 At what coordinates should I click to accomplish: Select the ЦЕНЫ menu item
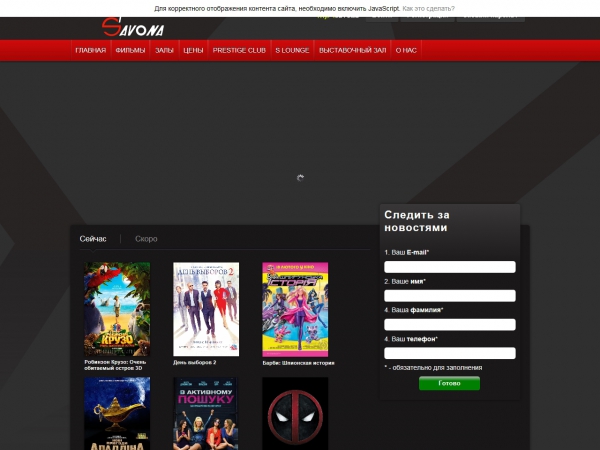193,51
